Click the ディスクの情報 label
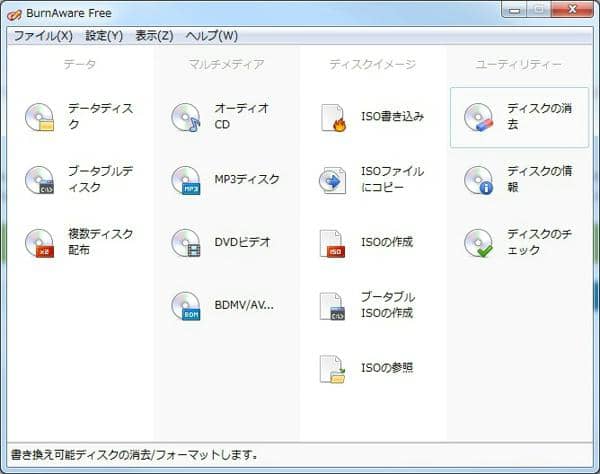The height and width of the screenshot is (474, 600). coord(540,179)
